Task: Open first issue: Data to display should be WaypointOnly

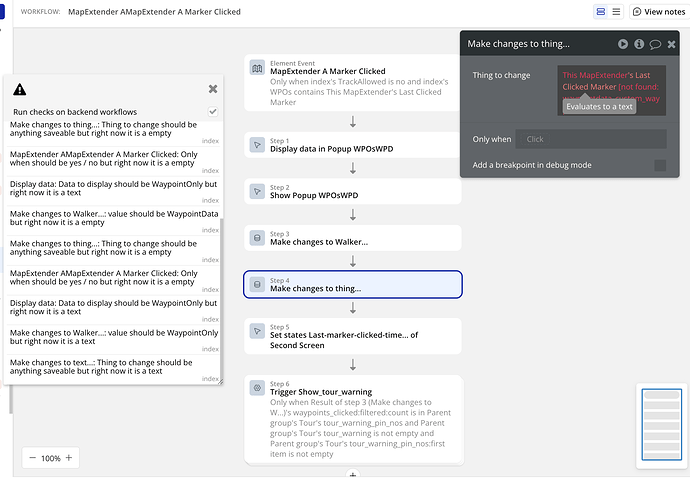Action: 114,191
